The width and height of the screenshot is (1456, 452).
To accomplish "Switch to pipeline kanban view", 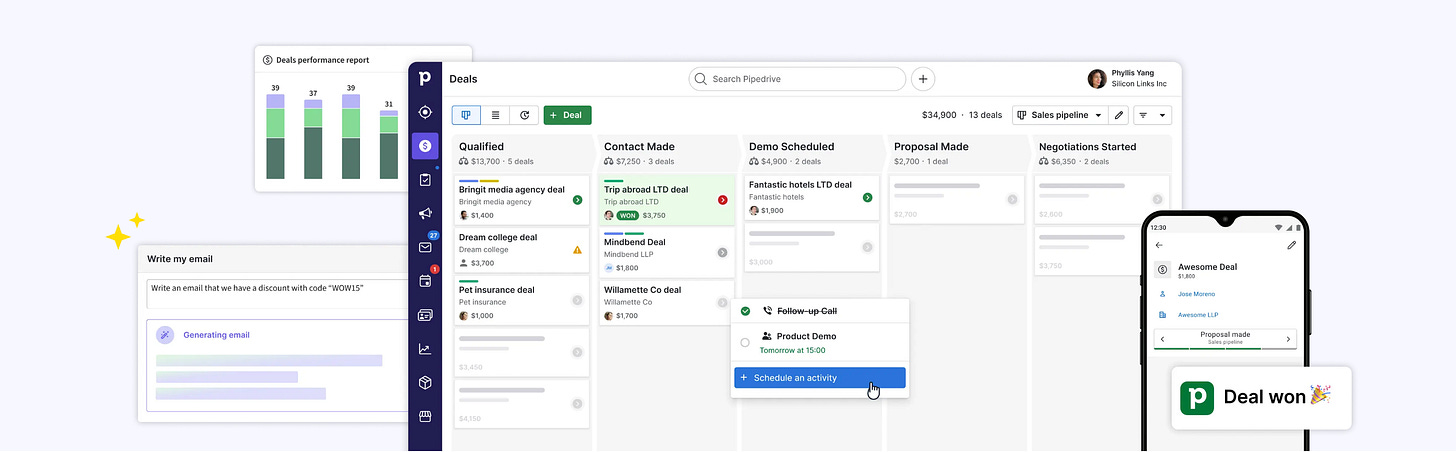I will pyautogui.click(x=466, y=115).
